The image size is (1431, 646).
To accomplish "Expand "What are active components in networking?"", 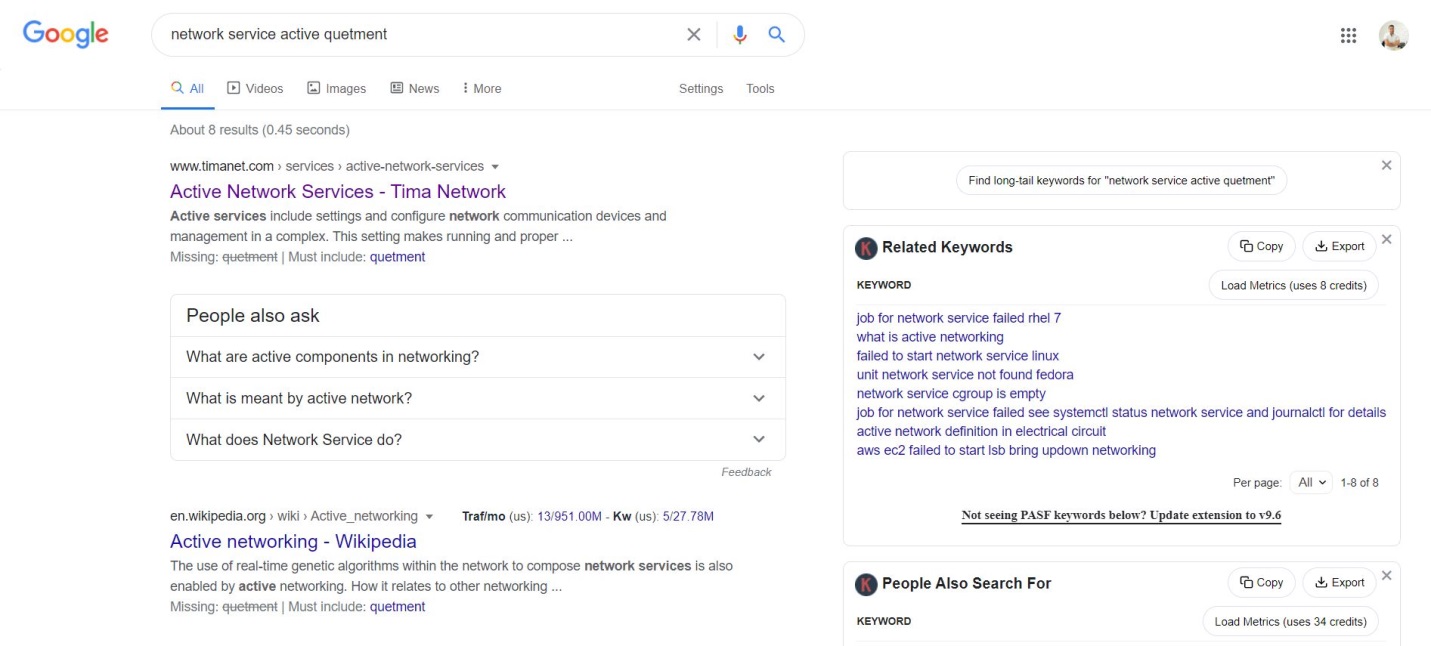I will coord(758,357).
